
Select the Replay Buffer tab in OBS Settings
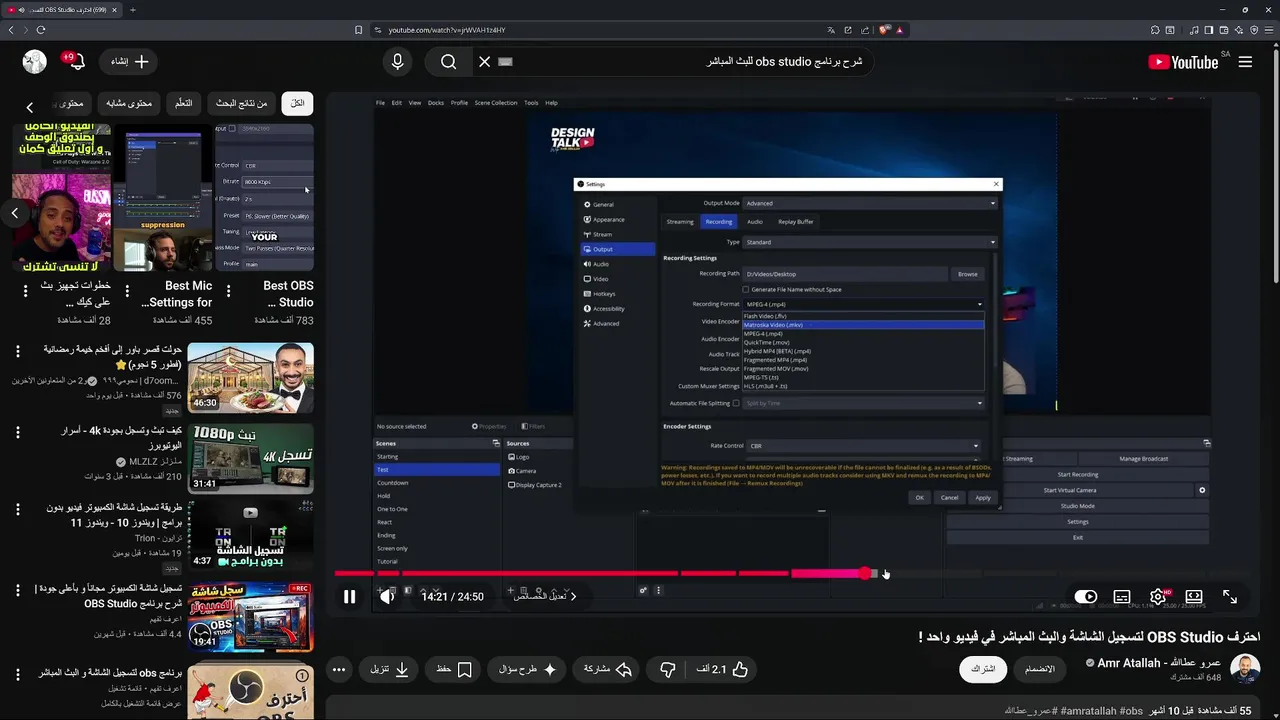pos(796,222)
